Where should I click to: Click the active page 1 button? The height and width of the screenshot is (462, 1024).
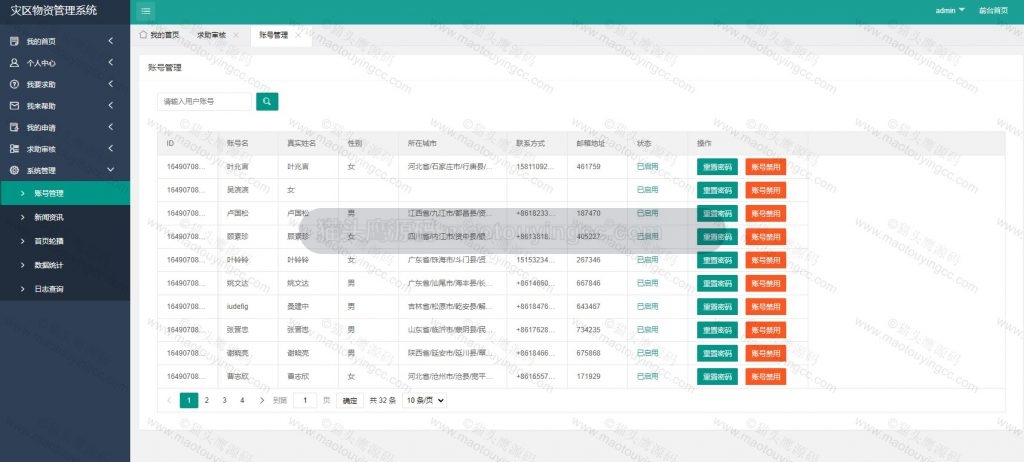[x=189, y=401]
